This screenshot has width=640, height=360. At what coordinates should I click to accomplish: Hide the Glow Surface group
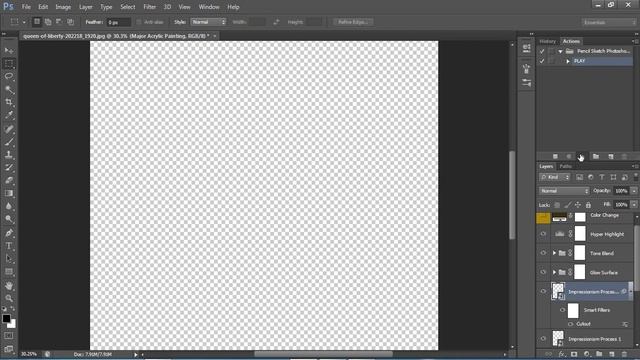[x=543, y=272]
